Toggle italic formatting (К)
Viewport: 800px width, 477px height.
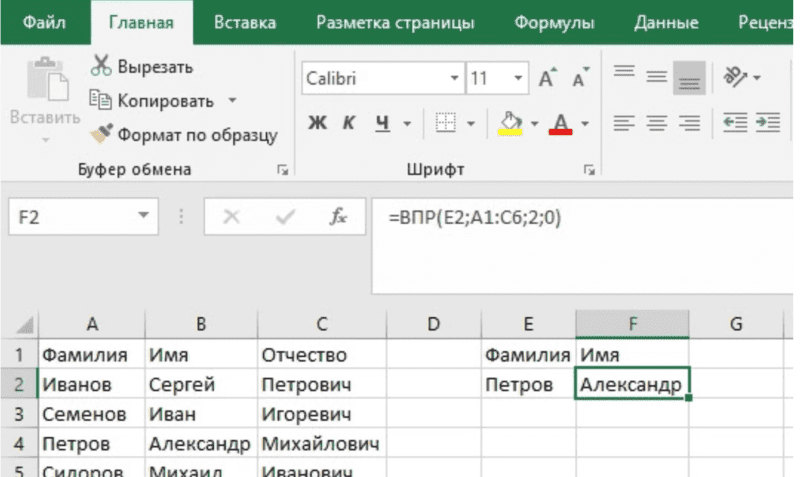pyautogui.click(x=349, y=123)
